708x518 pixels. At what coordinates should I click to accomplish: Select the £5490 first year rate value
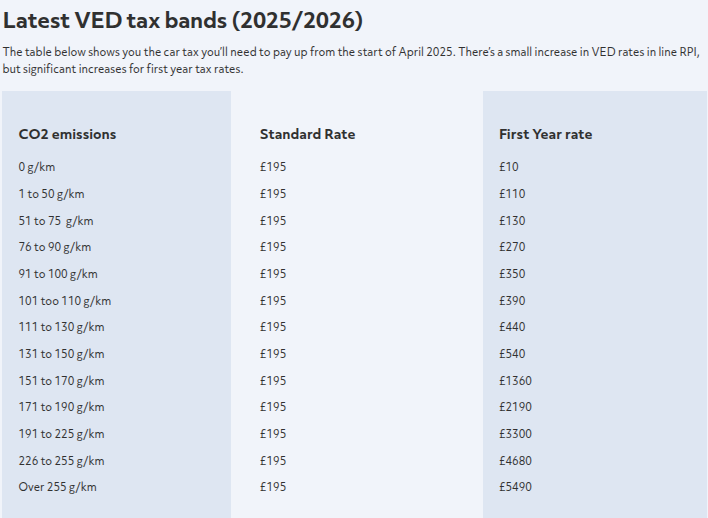(515, 487)
